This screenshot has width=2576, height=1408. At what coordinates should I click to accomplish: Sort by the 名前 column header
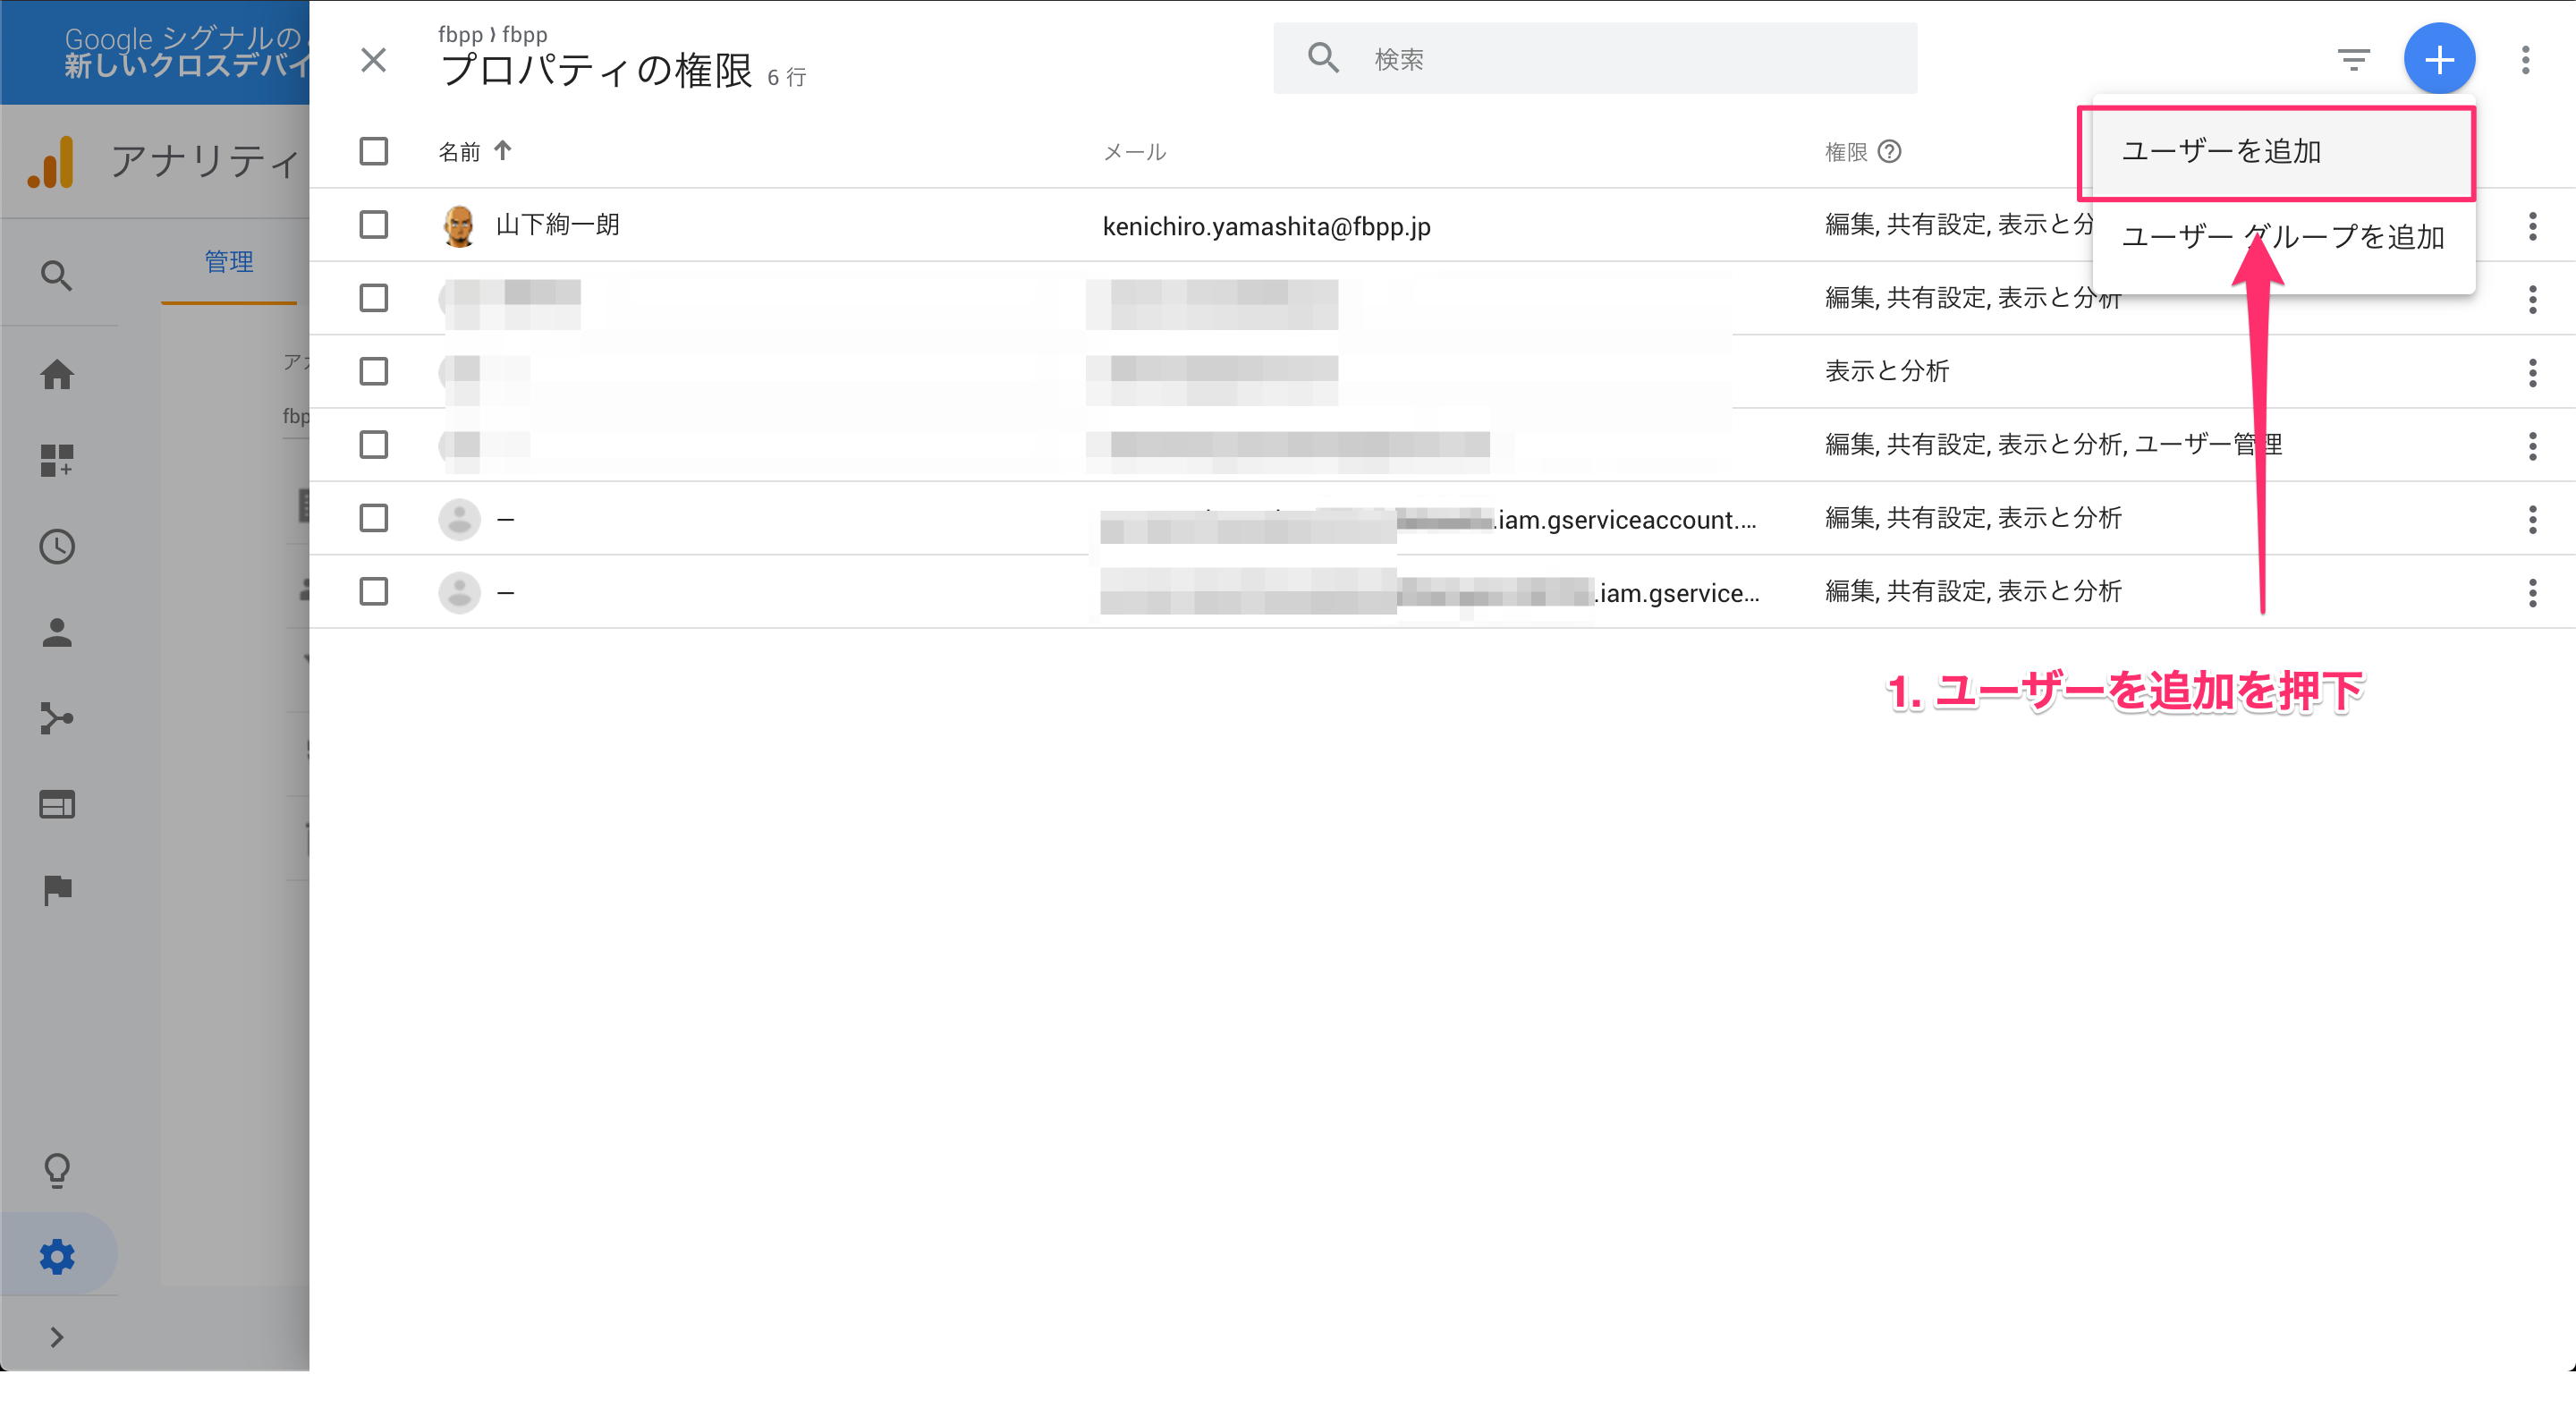[459, 151]
